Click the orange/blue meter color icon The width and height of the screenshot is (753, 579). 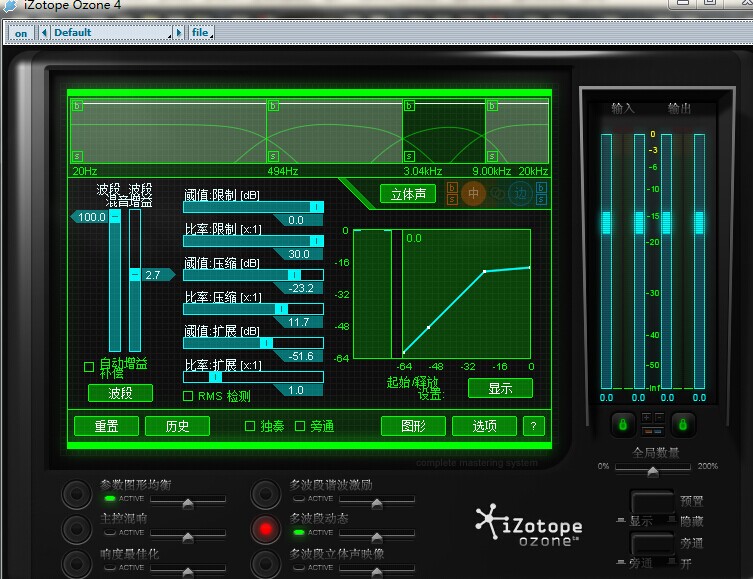coord(653,431)
